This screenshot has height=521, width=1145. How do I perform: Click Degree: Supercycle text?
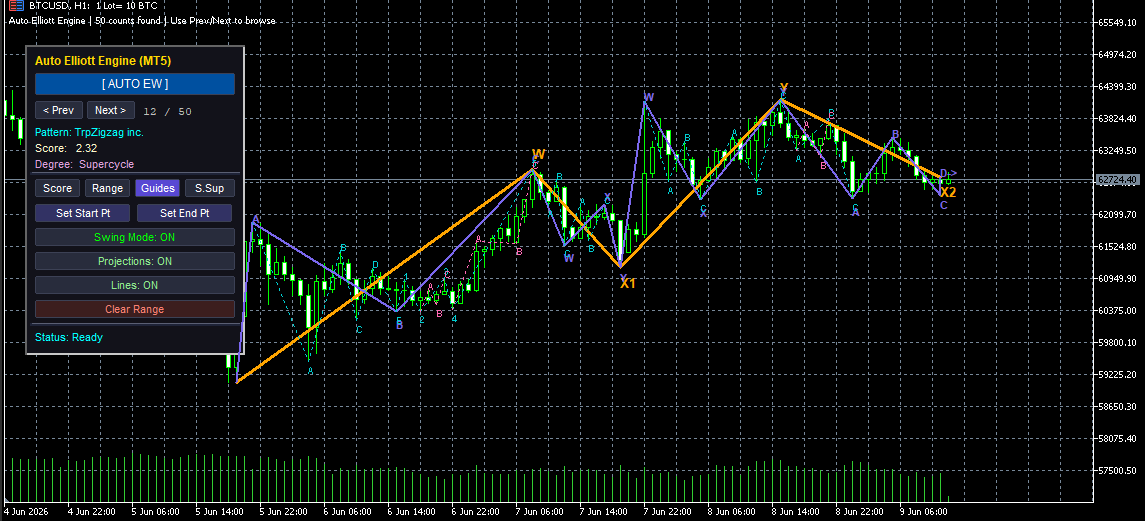85,164
